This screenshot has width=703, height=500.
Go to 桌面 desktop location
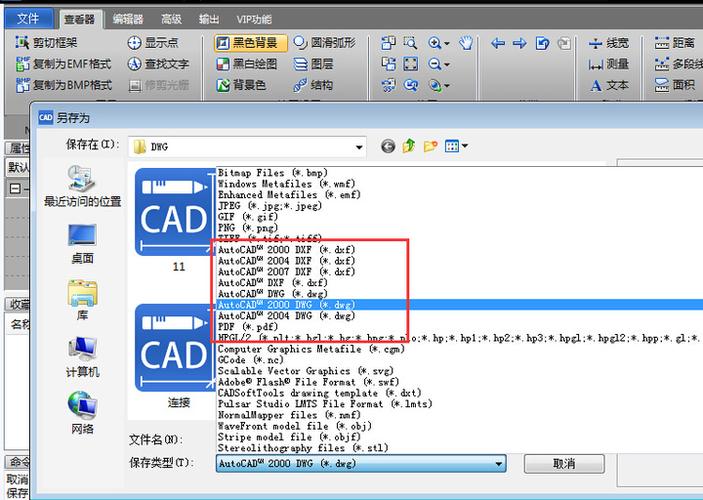point(82,244)
